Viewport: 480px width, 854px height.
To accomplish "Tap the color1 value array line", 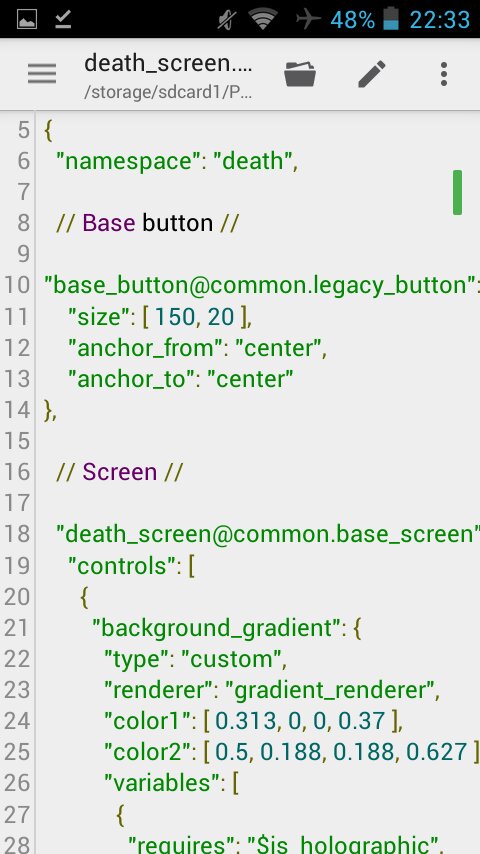I will (253, 721).
